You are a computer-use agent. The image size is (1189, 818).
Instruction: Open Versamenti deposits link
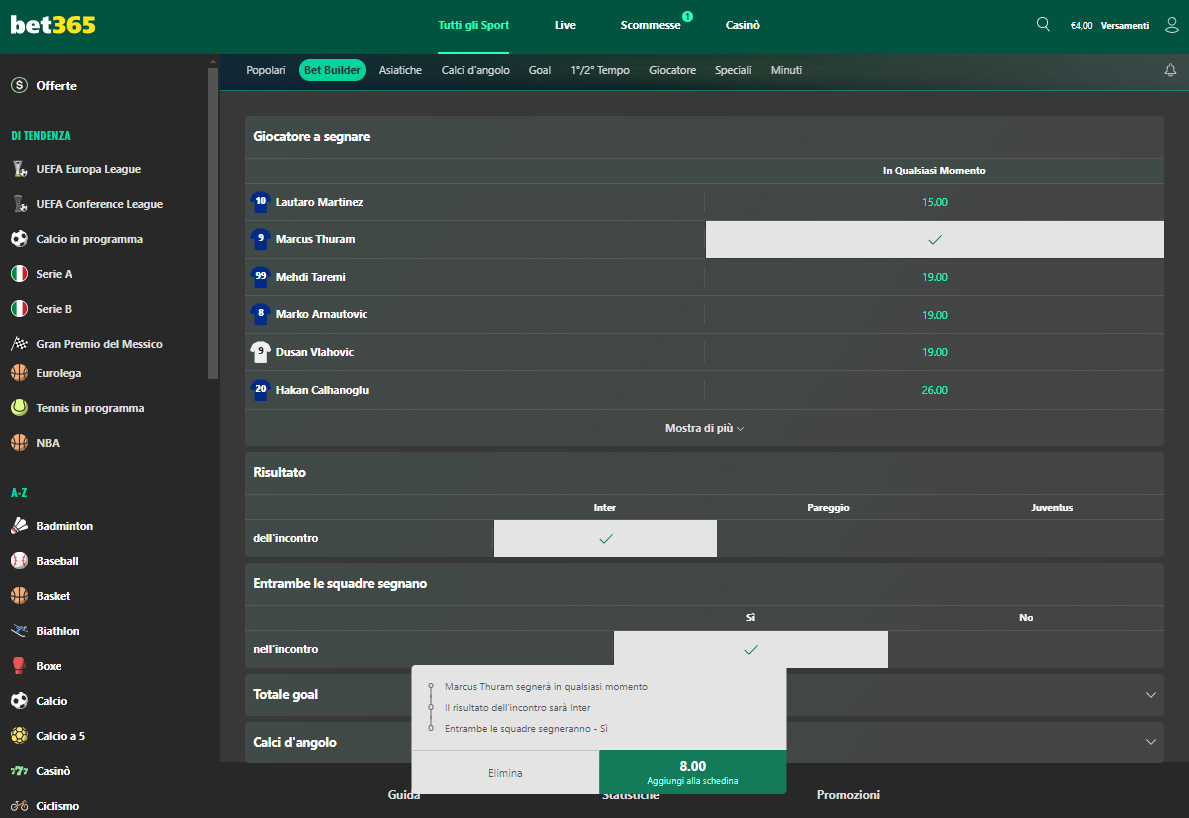point(1125,26)
